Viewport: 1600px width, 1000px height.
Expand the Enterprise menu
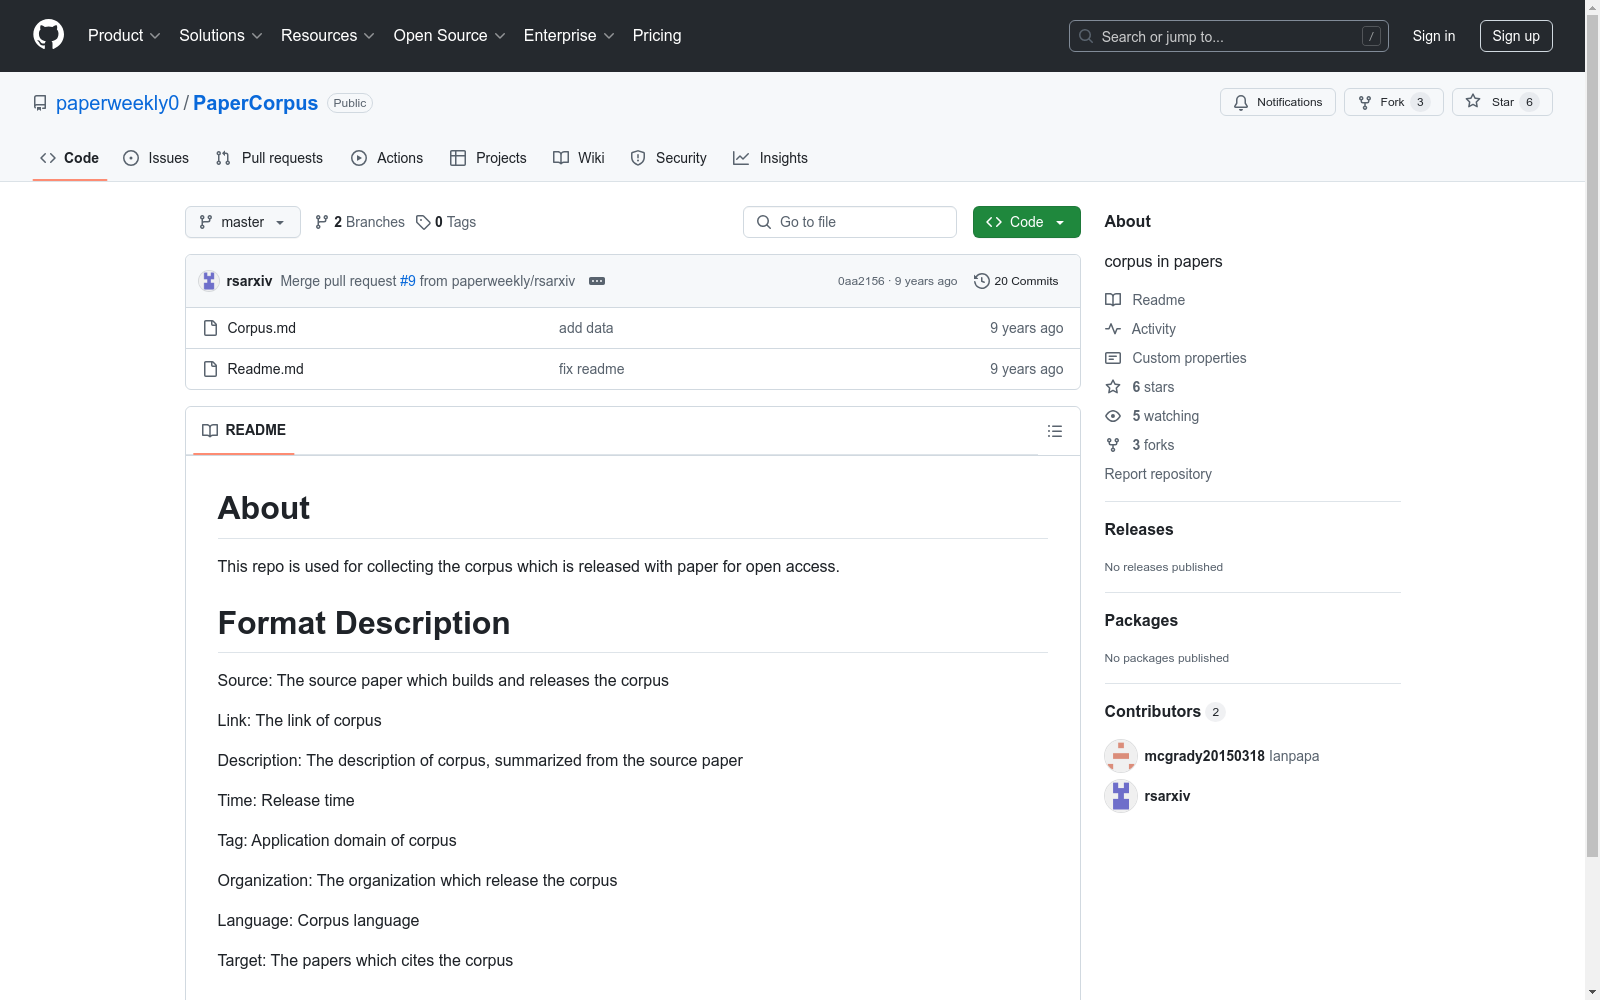point(569,36)
